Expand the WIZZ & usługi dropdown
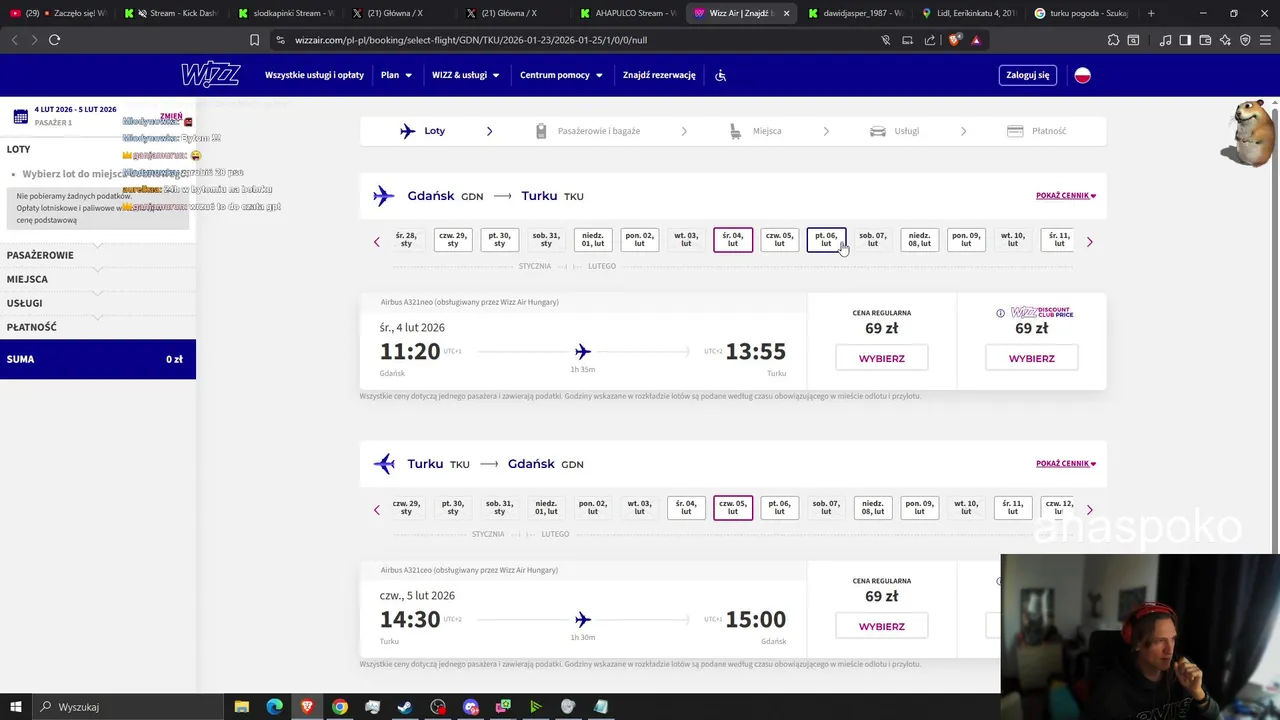 (x=465, y=75)
